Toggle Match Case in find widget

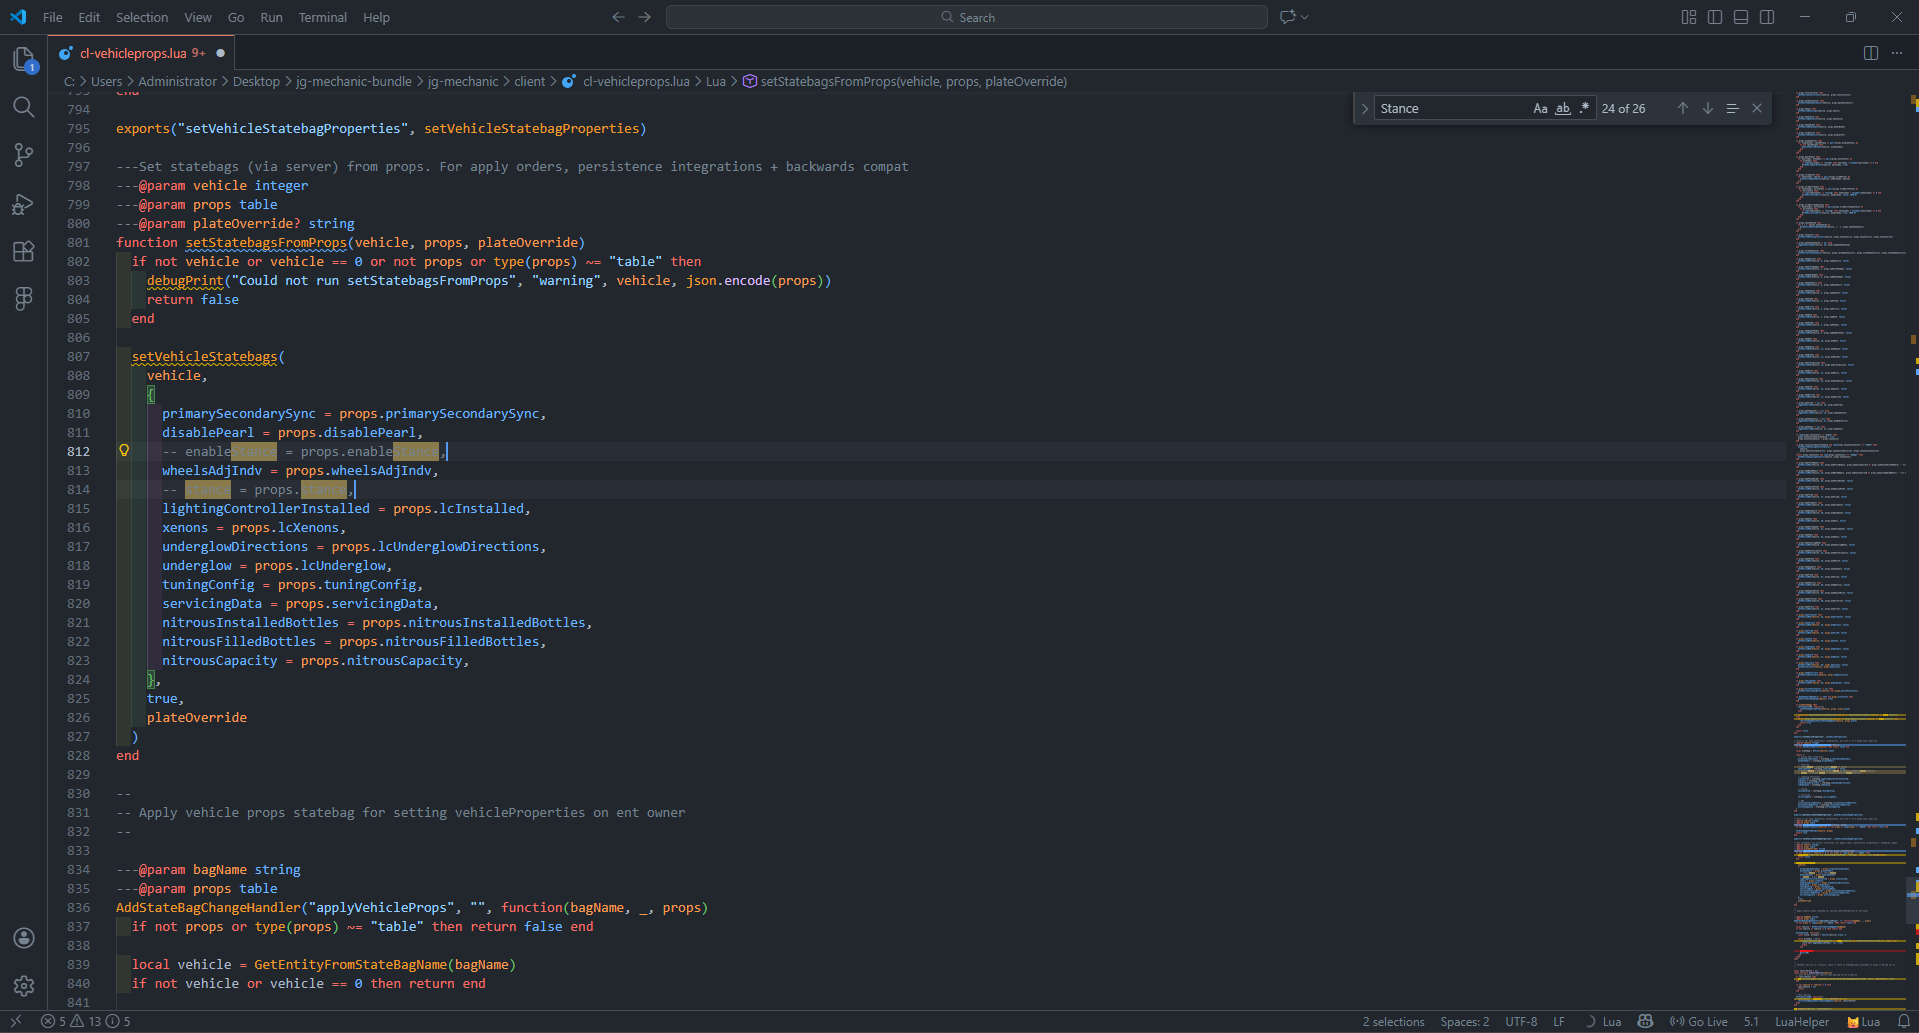pyautogui.click(x=1540, y=108)
